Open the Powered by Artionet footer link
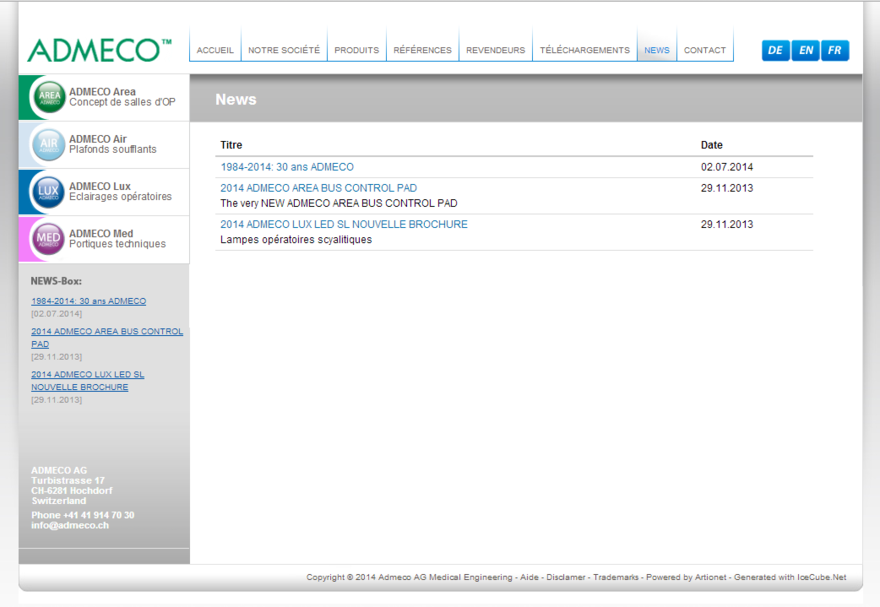The width and height of the screenshot is (880, 607). coord(686,577)
